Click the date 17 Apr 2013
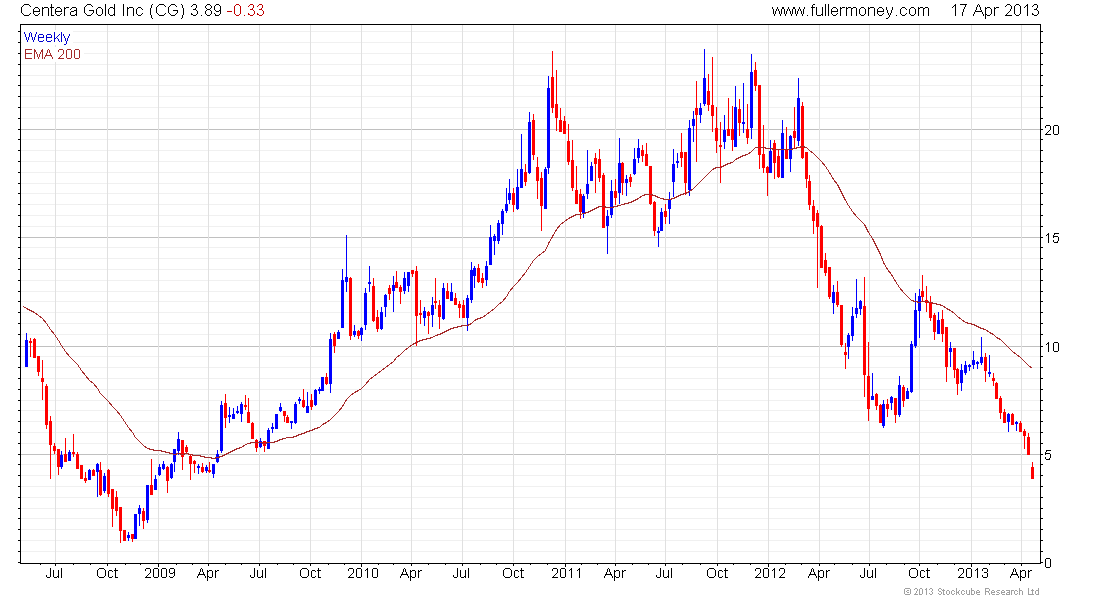The height and width of the screenshot is (600, 1100). click(995, 11)
